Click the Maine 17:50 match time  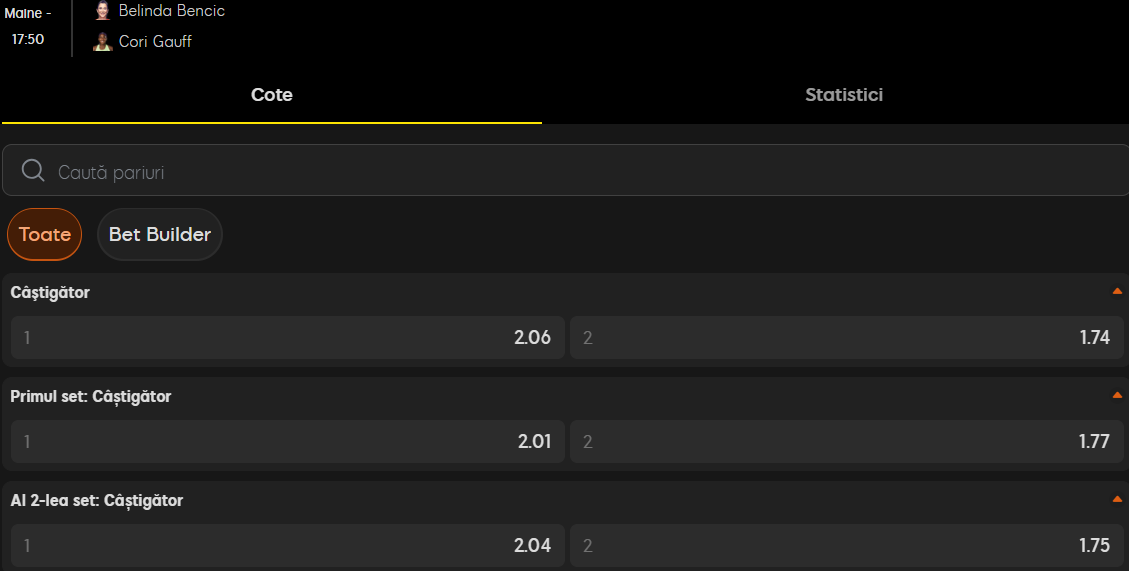pos(28,27)
